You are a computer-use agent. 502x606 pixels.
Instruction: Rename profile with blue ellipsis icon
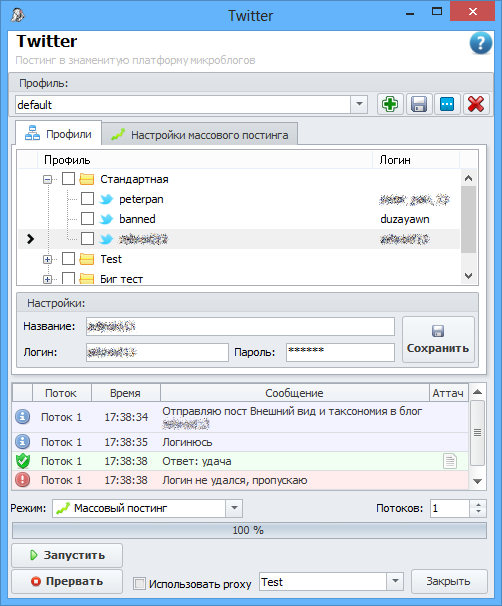coord(447,104)
